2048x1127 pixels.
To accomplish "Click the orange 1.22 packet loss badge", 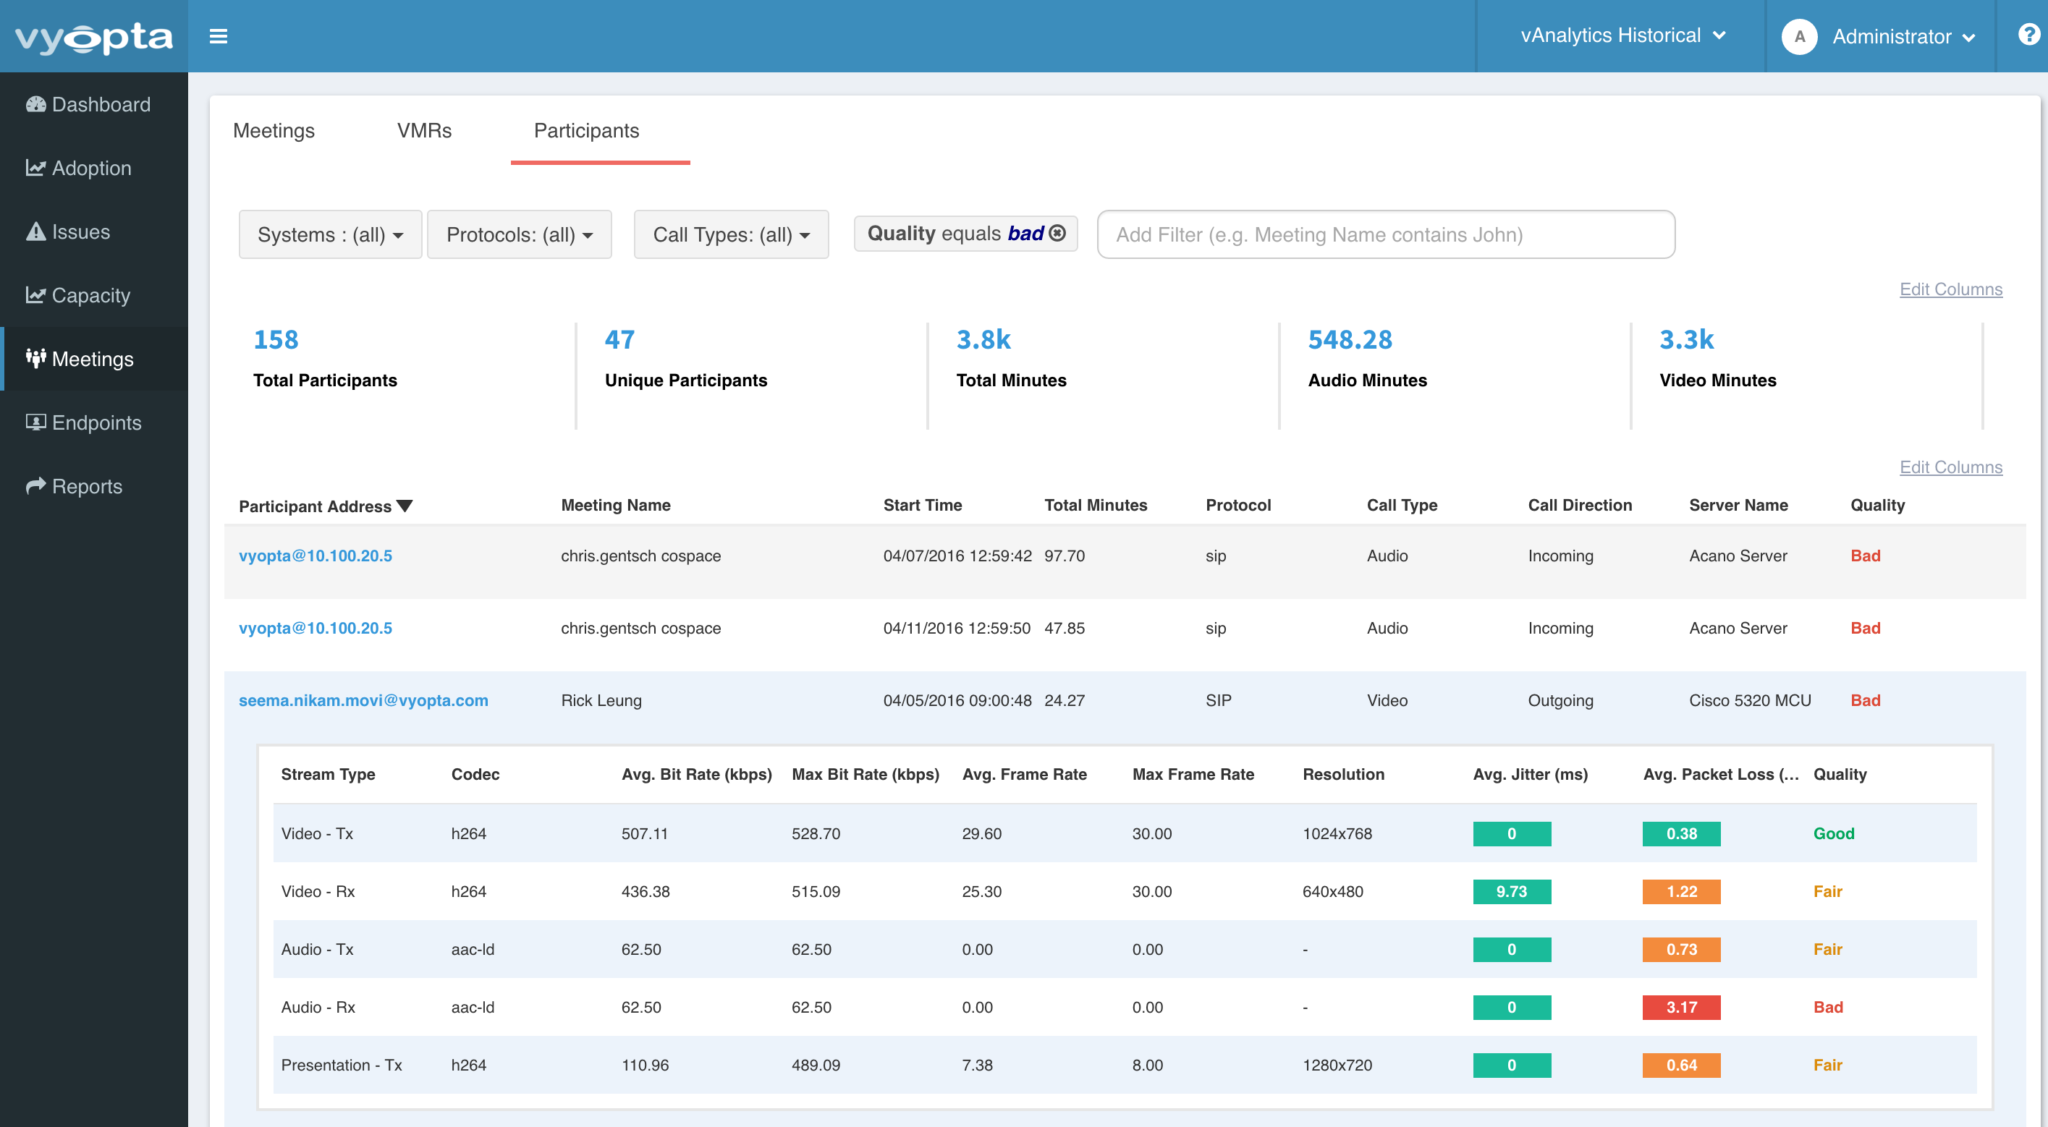I will pyautogui.click(x=1681, y=892).
